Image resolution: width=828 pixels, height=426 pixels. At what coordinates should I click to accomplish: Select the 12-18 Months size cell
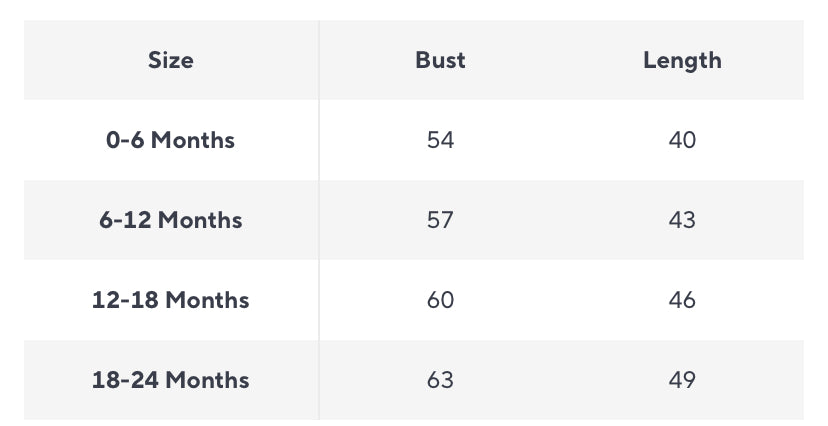[x=171, y=300]
